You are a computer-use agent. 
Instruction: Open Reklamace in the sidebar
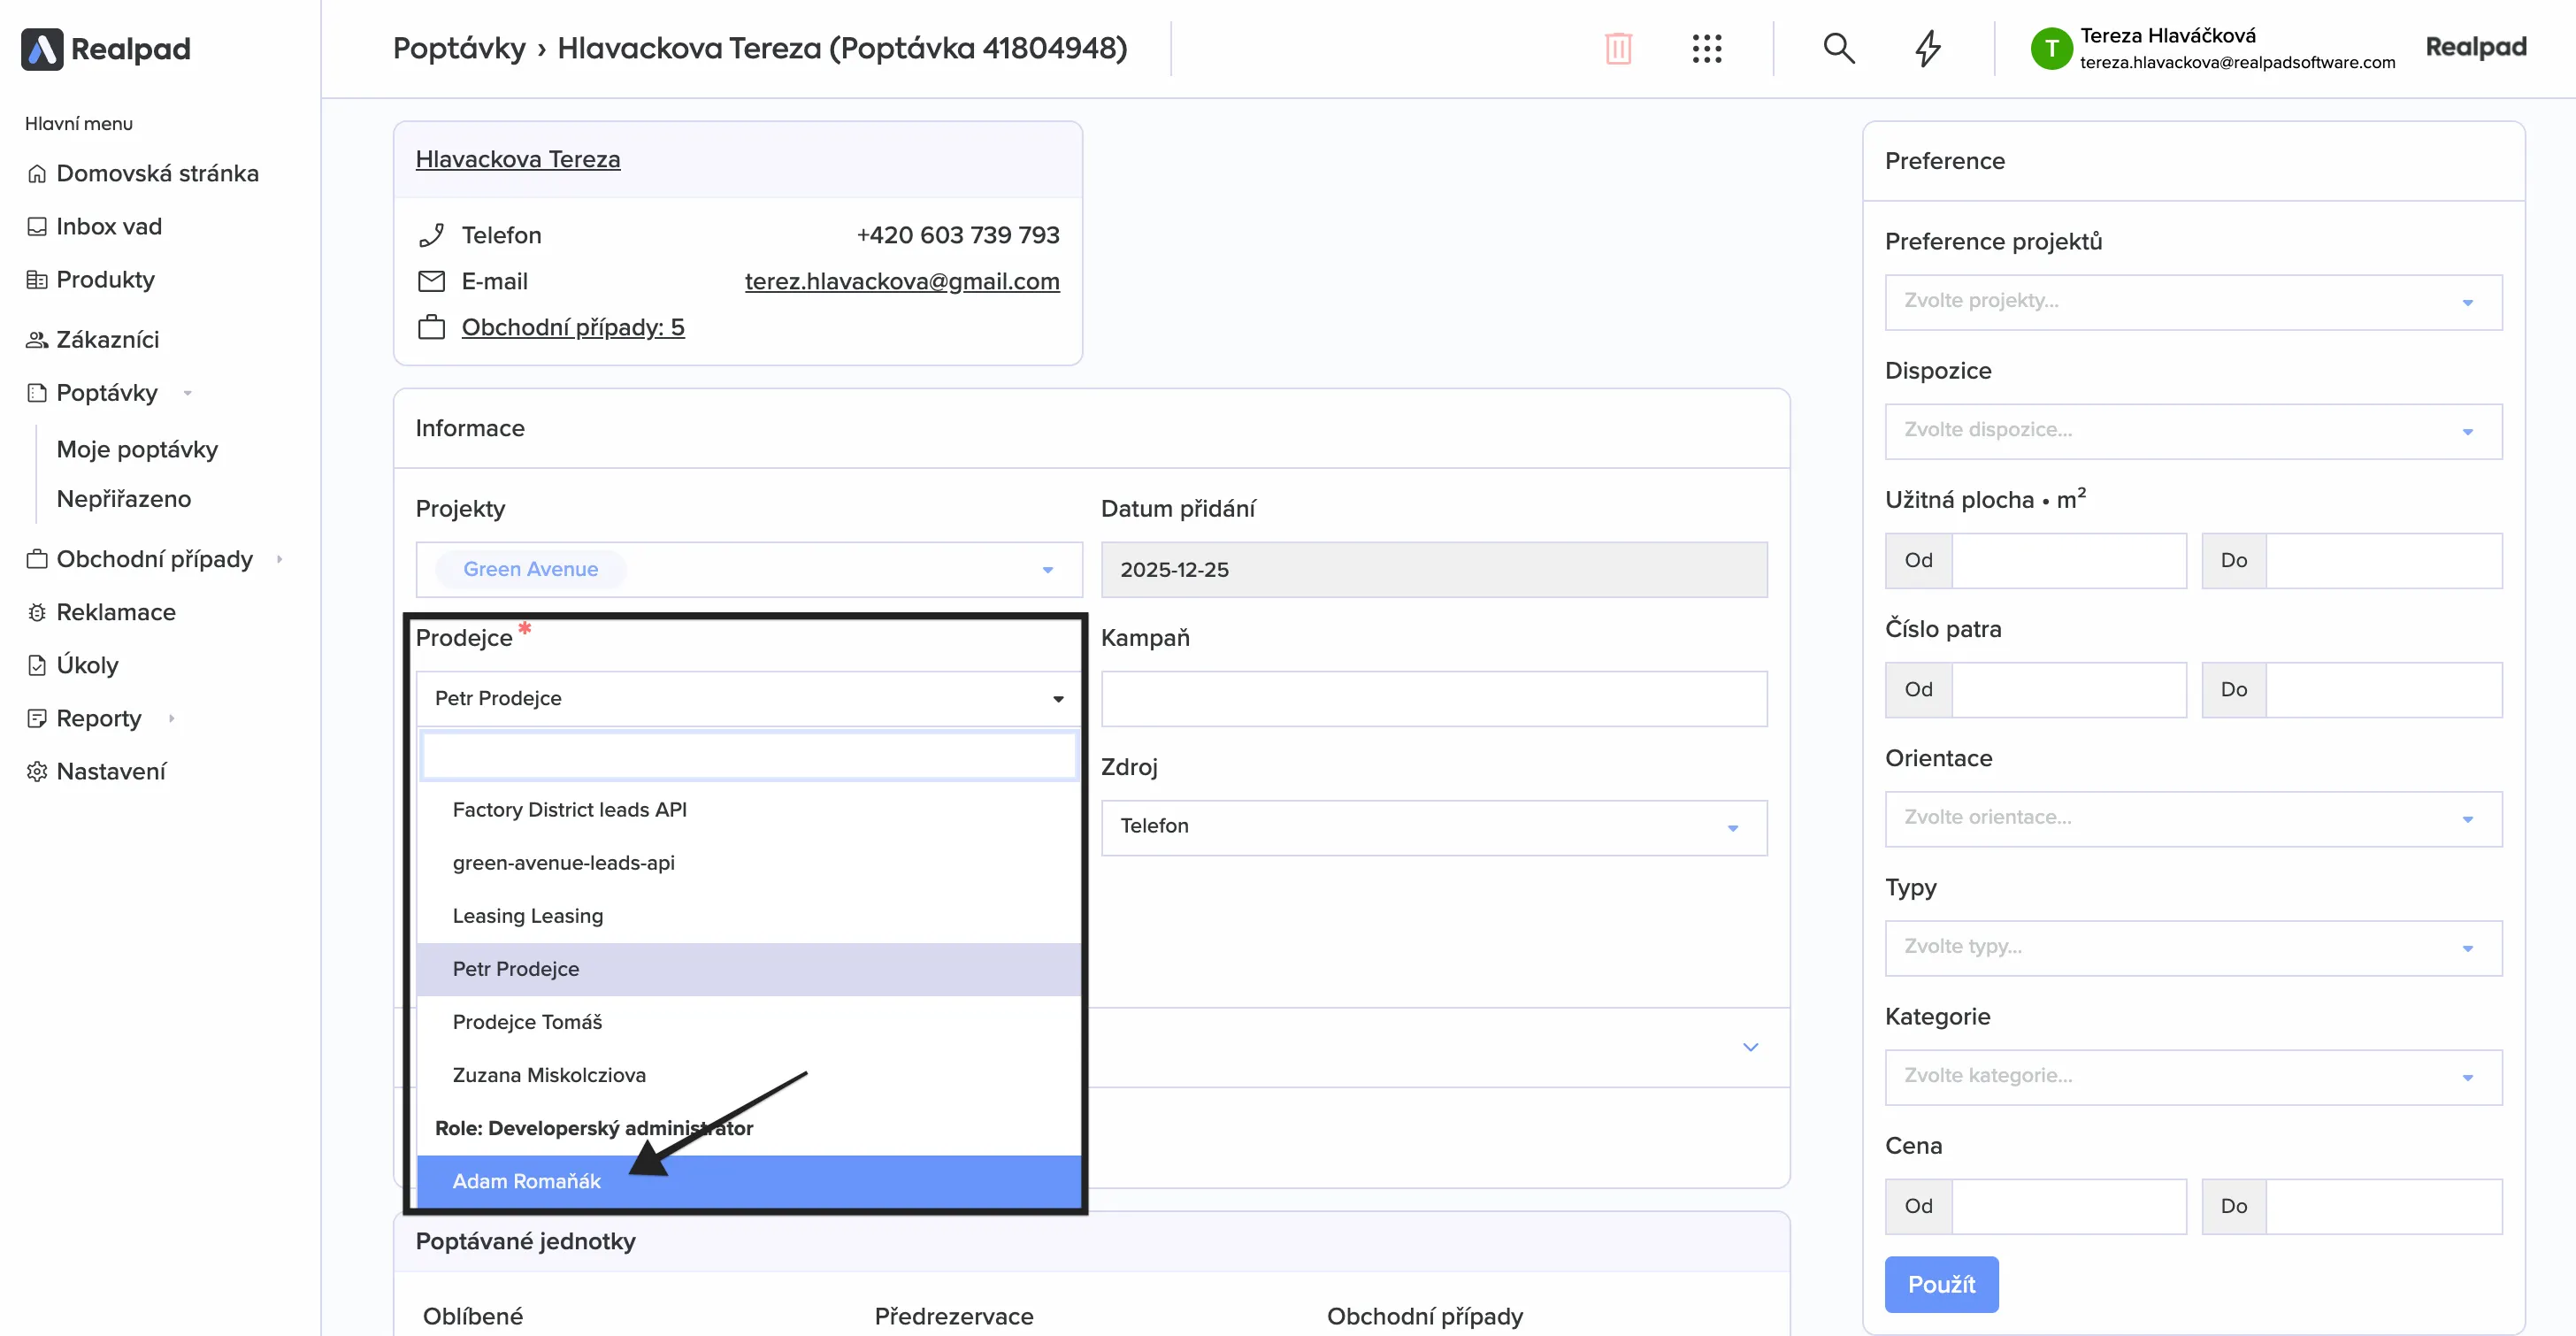[x=115, y=612]
